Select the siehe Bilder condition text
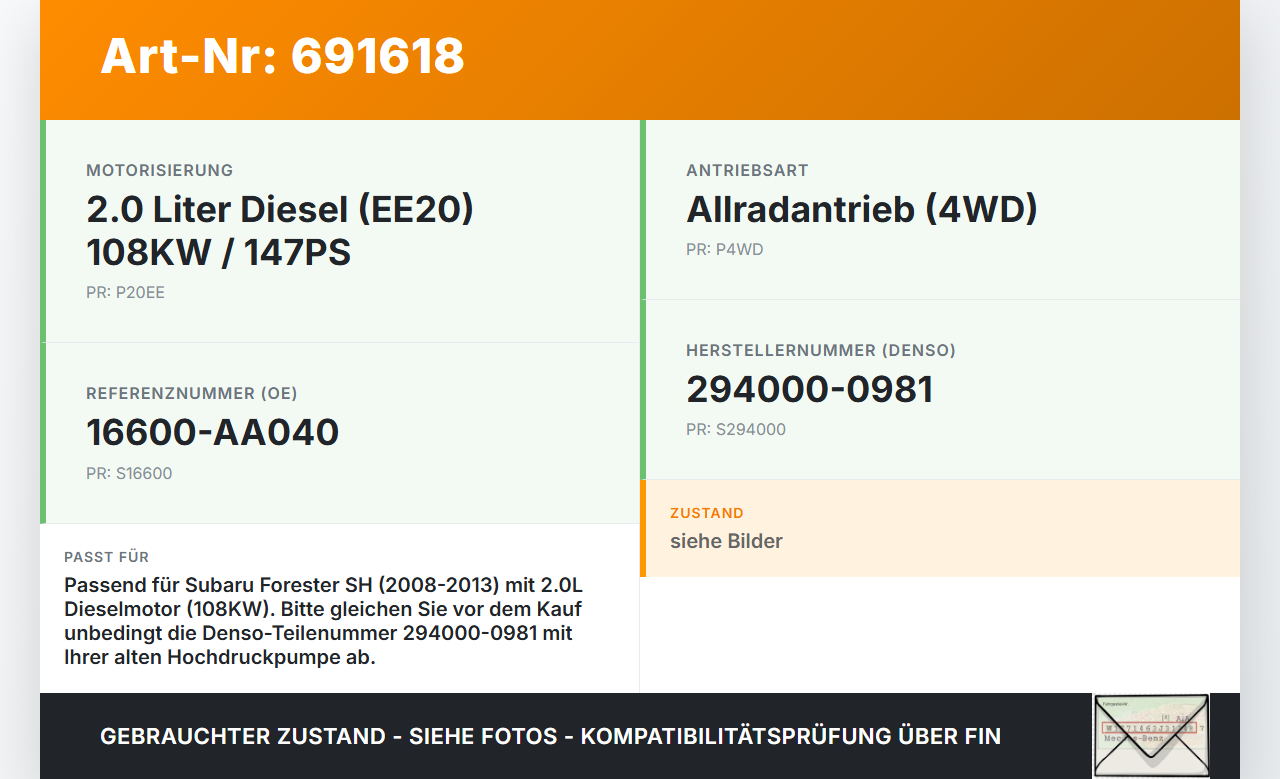The width and height of the screenshot is (1280, 779). pos(726,541)
